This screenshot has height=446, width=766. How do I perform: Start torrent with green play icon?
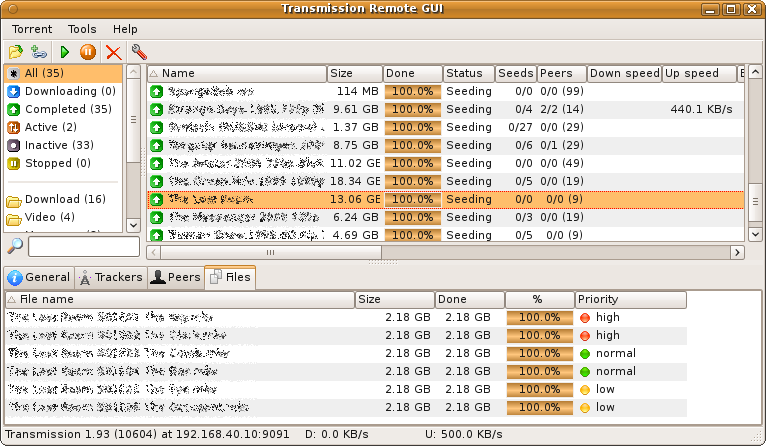click(x=64, y=52)
